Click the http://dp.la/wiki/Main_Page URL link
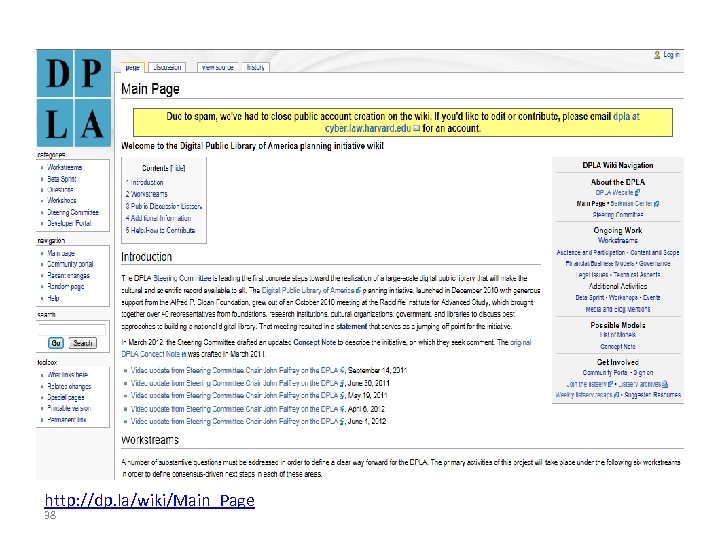The width and height of the screenshot is (720, 540). click(x=150, y=500)
